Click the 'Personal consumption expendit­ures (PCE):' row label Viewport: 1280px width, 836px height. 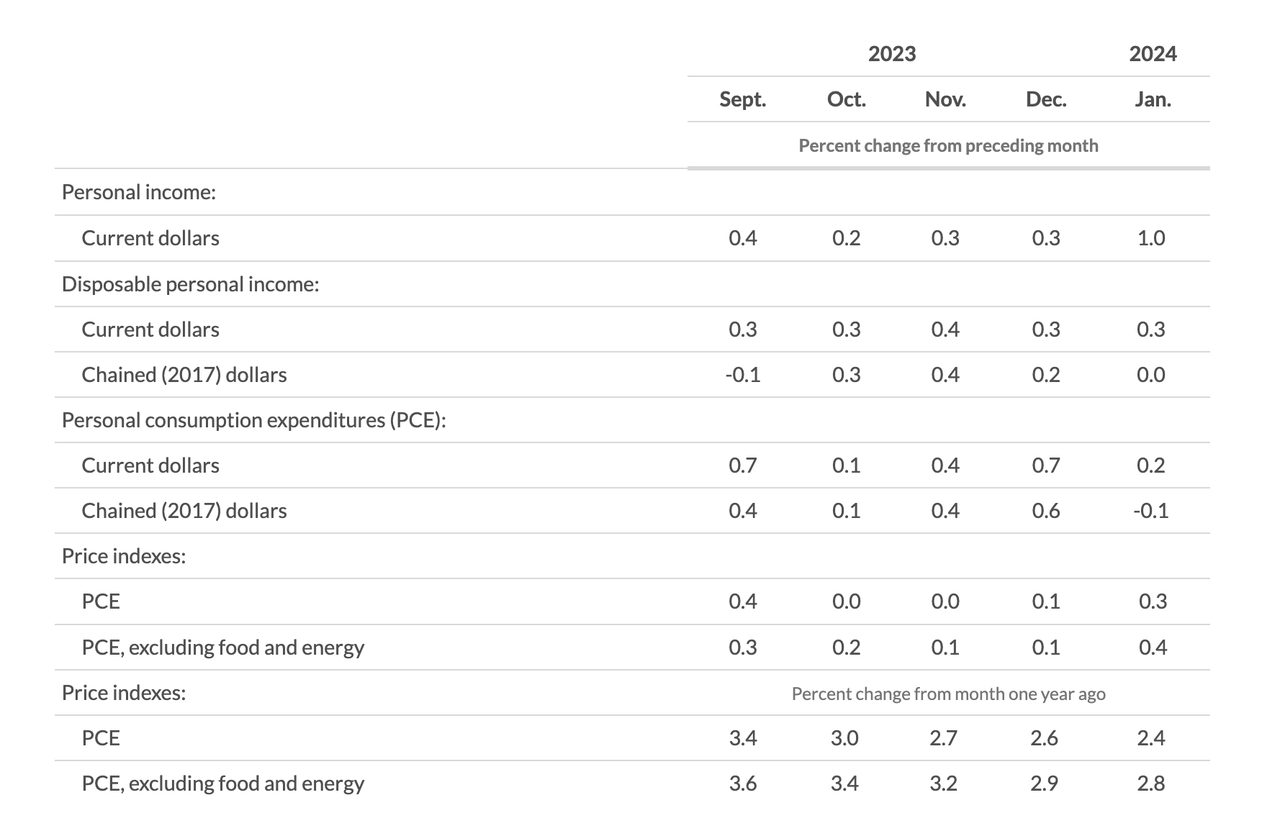253,420
